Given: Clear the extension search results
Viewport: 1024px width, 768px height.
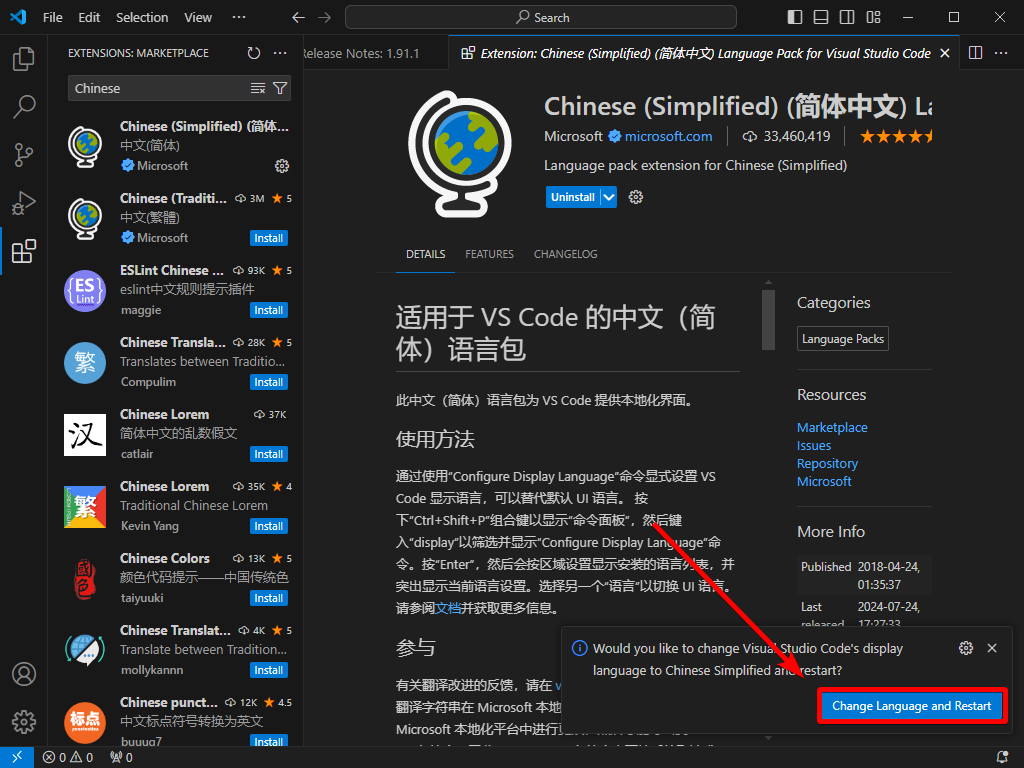Looking at the screenshot, I should click(x=257, y=88).
